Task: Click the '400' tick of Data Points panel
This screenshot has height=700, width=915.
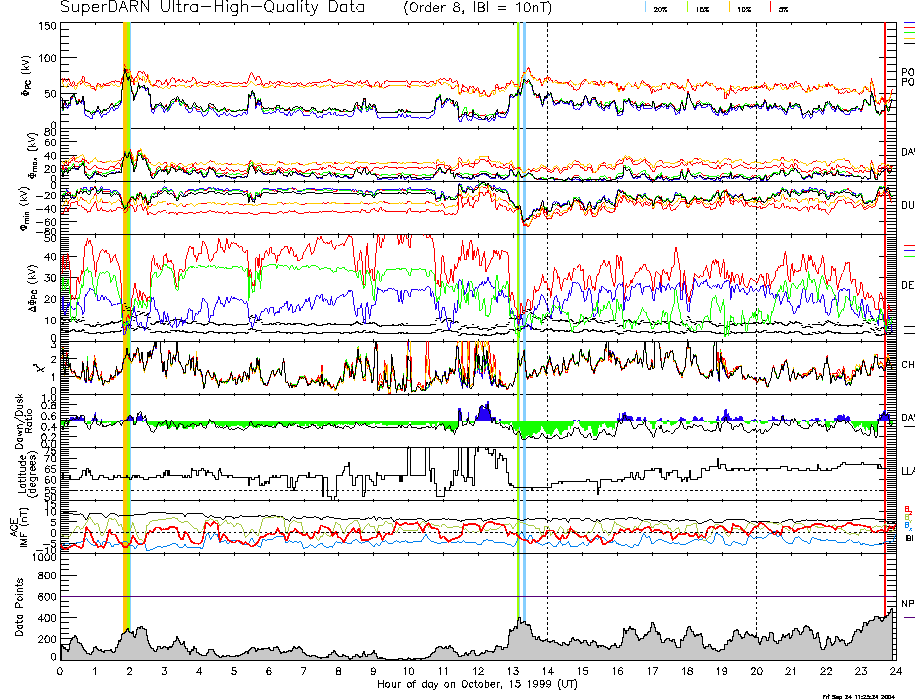Action: [48, 618]
